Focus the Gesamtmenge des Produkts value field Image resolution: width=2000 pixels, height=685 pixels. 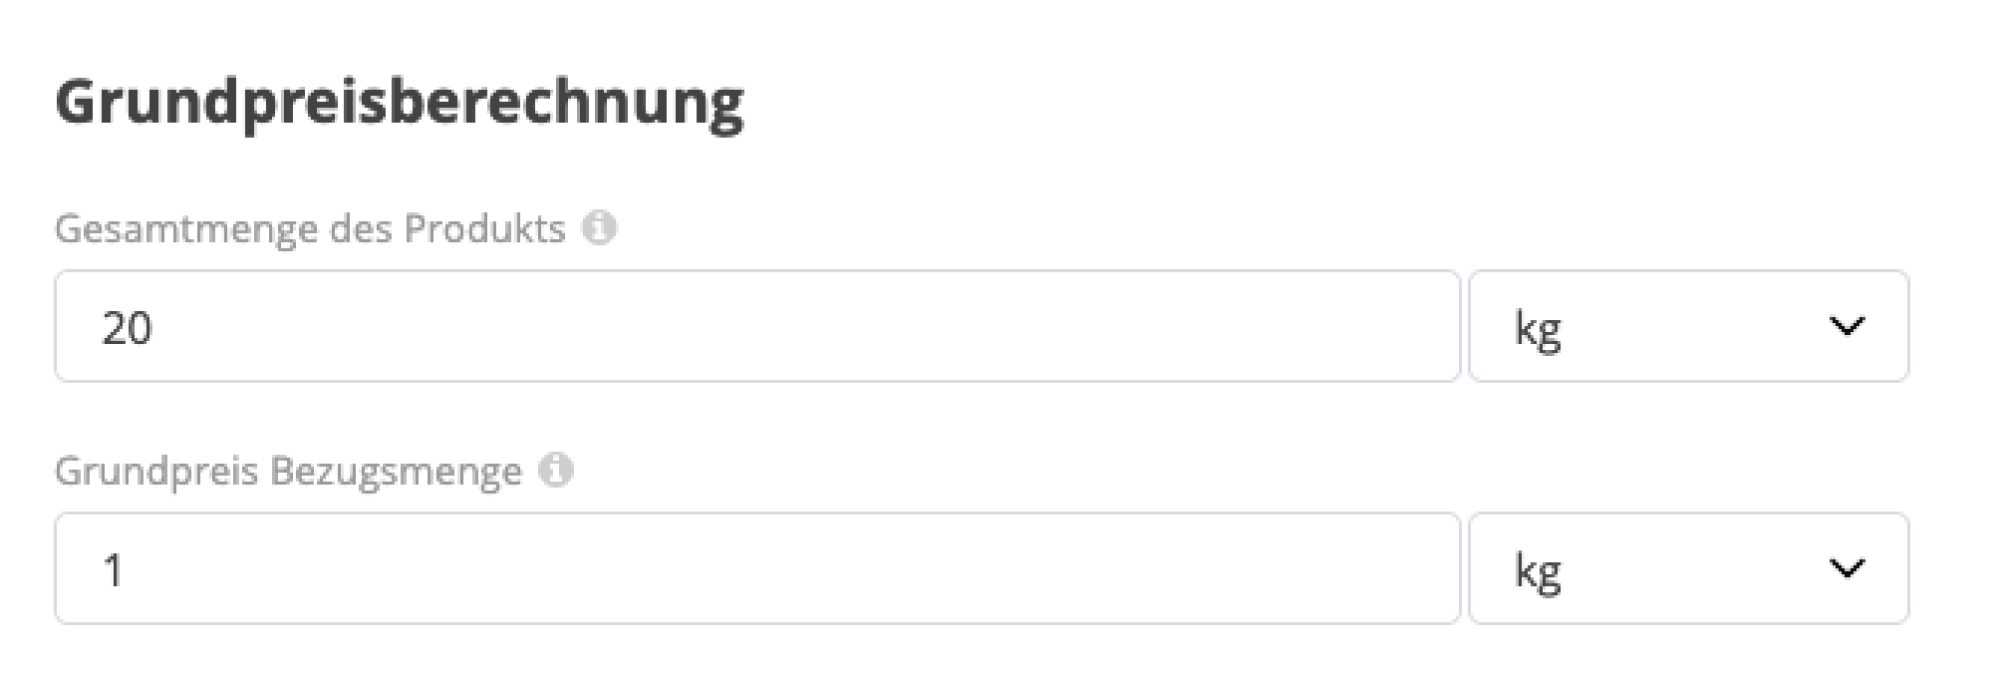point(760,326)
